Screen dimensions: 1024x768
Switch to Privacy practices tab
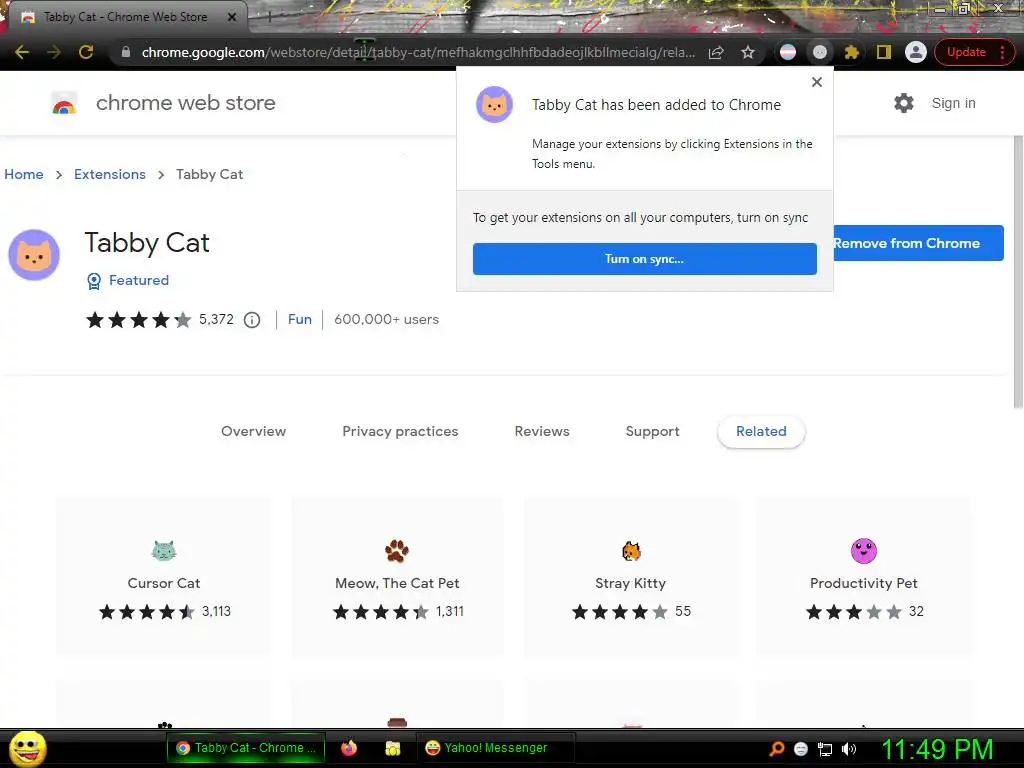[x=400, y=431]
